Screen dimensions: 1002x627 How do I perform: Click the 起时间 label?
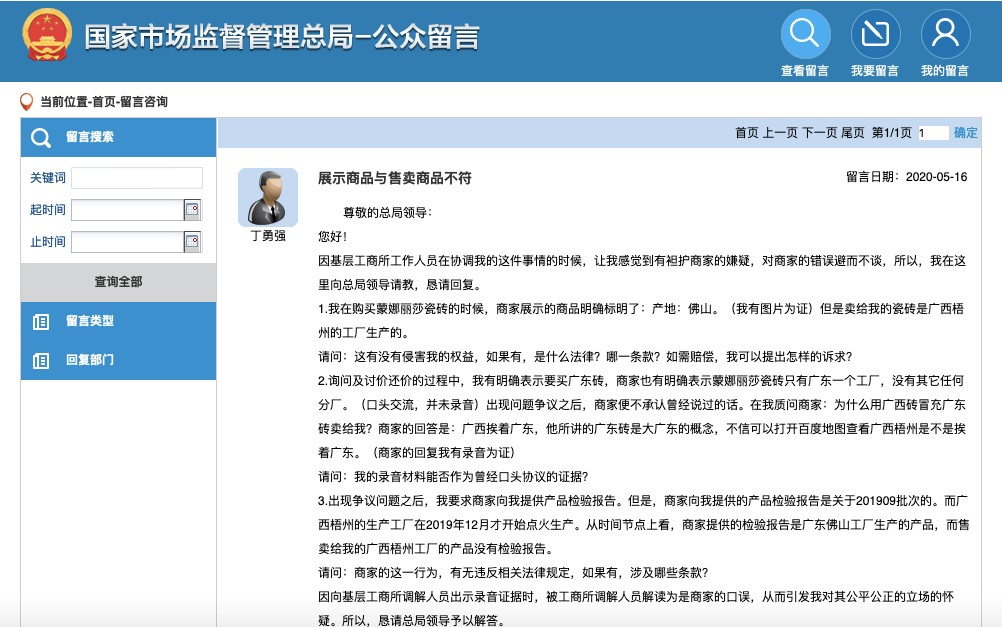pyautogui.click(x=48, y=210)
